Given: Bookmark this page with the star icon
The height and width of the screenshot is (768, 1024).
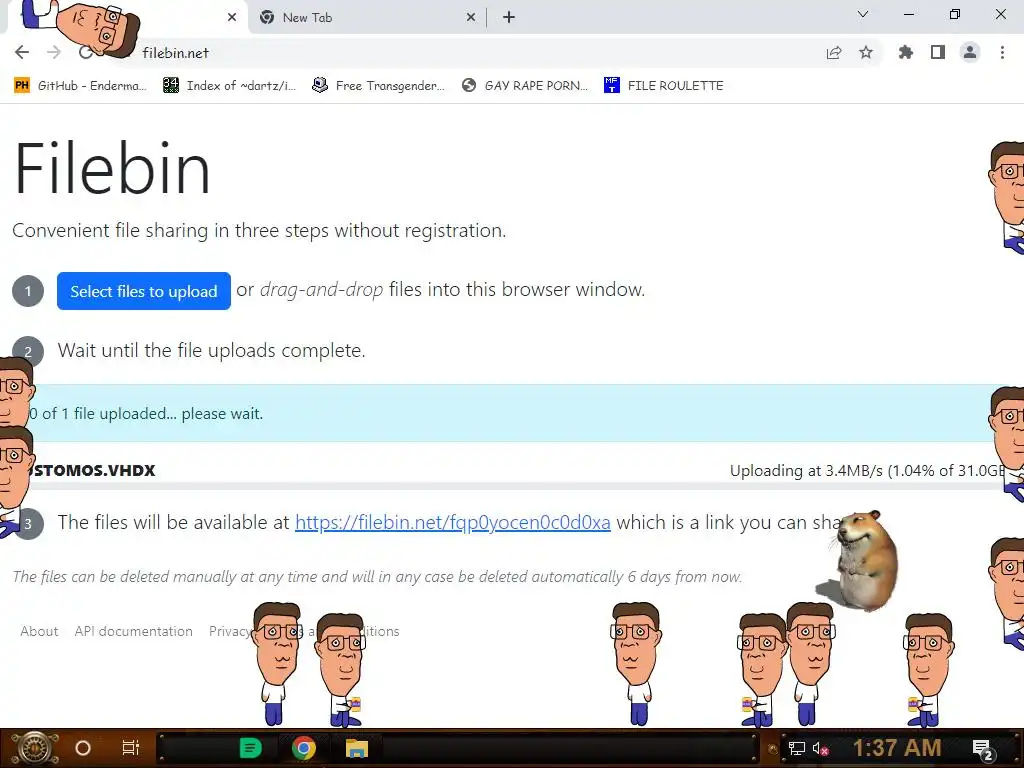Looking at the screenshot, I should point(866,52).
